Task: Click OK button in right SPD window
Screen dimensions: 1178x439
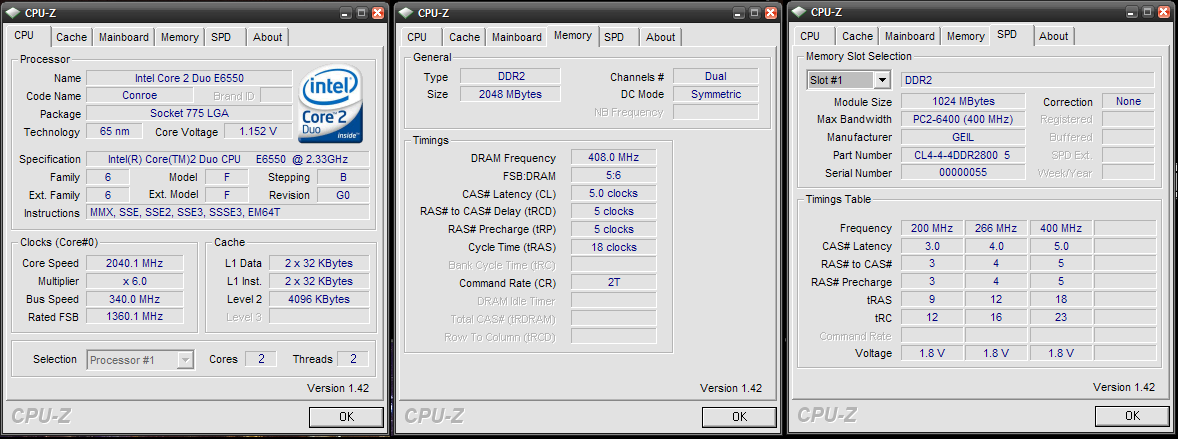Action: coord(1132,416)
